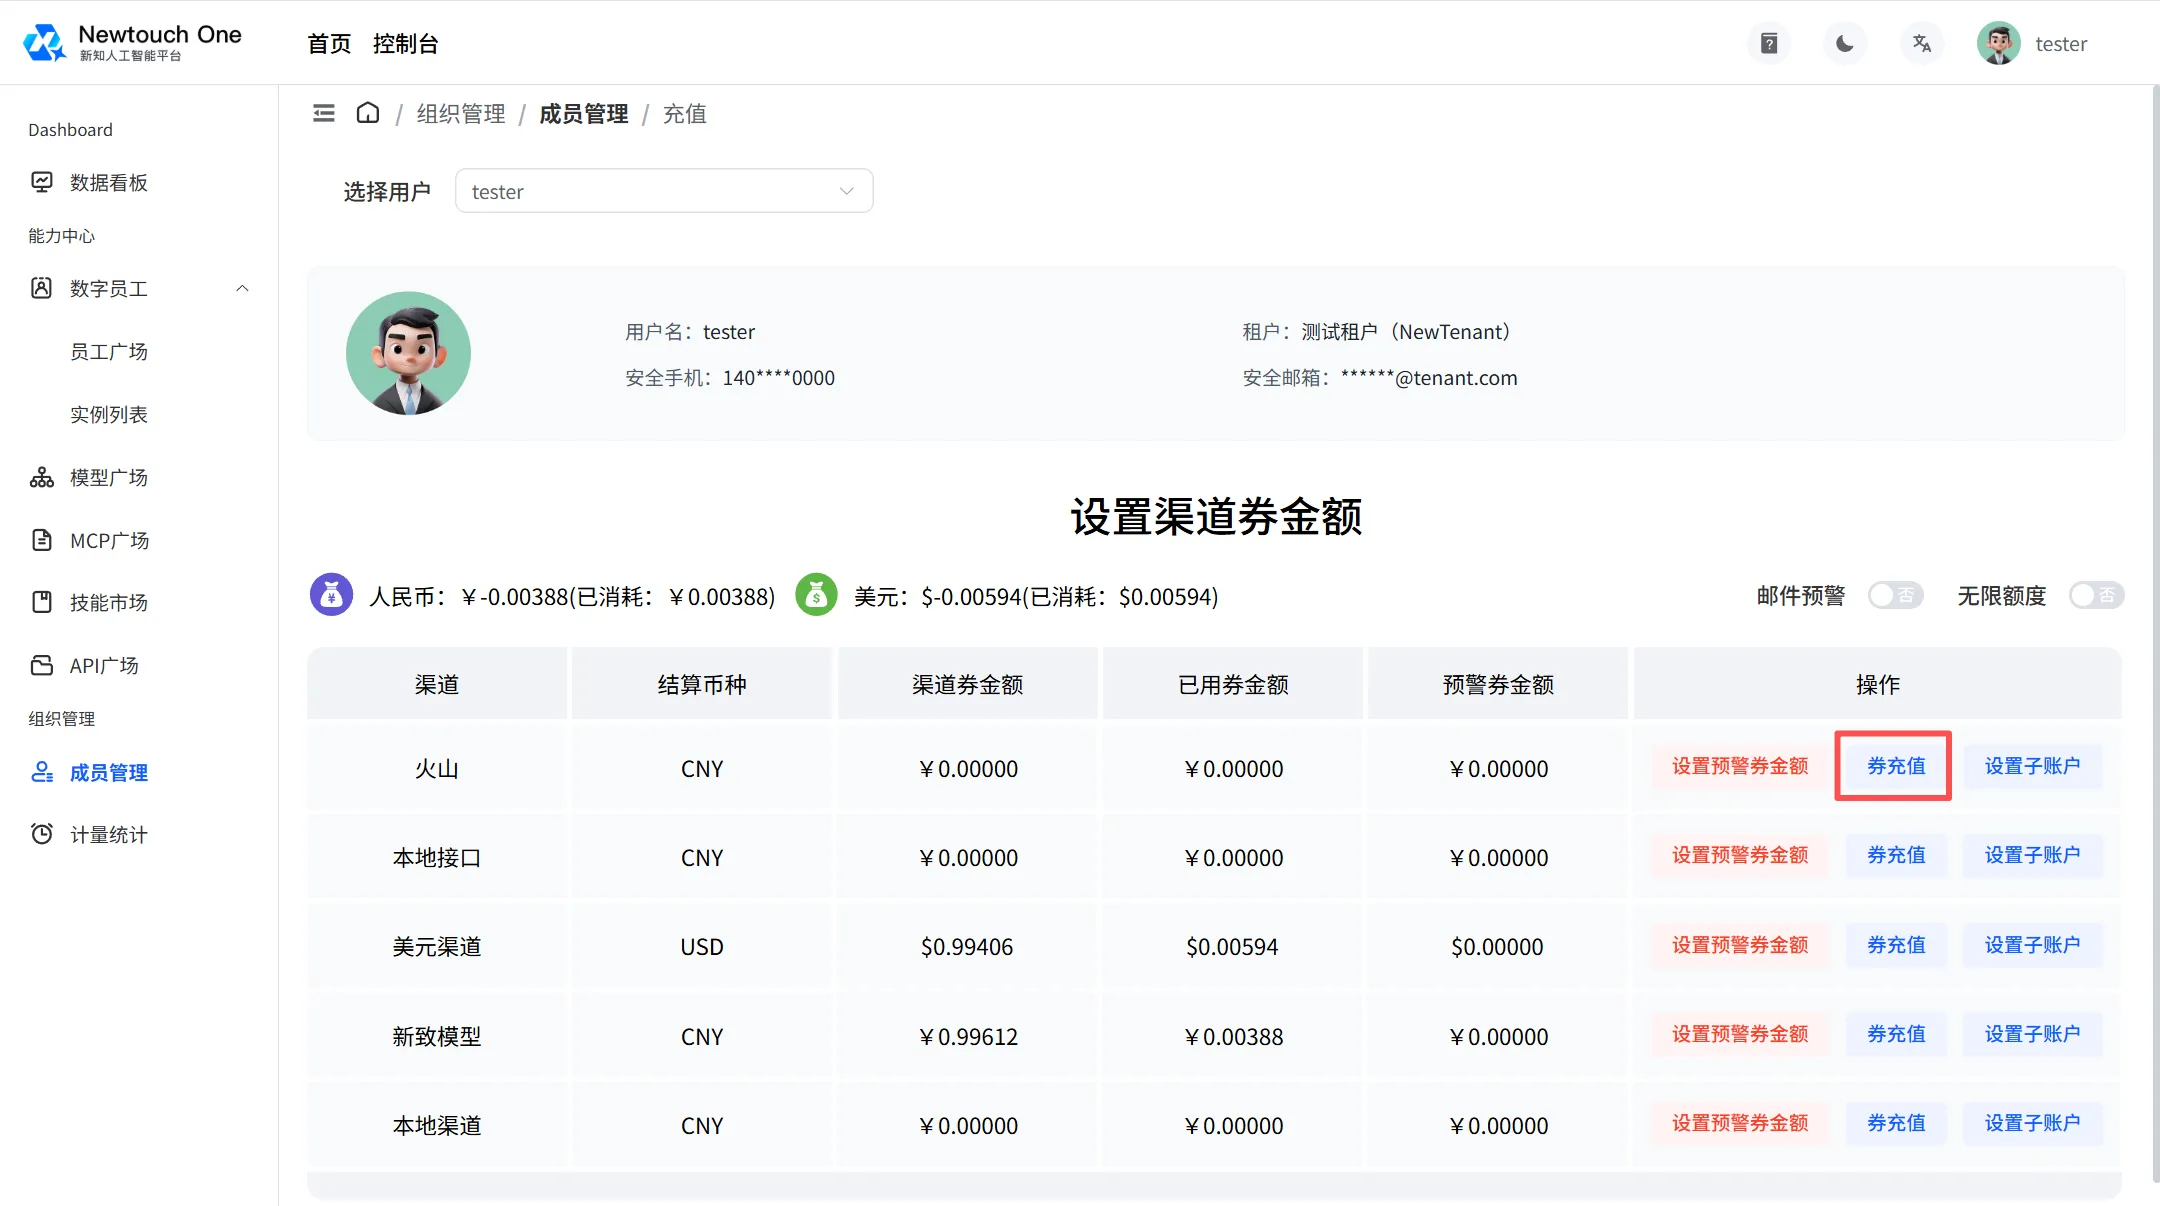Open the 控制台 top menu
This screenshot has width=2160, height=1206.
[x=405, y=44]
